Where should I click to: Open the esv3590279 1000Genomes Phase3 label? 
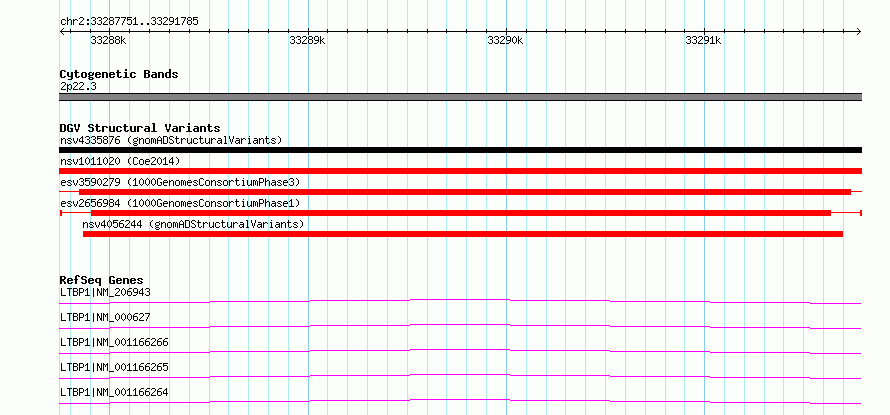click(x=180, y=182)
